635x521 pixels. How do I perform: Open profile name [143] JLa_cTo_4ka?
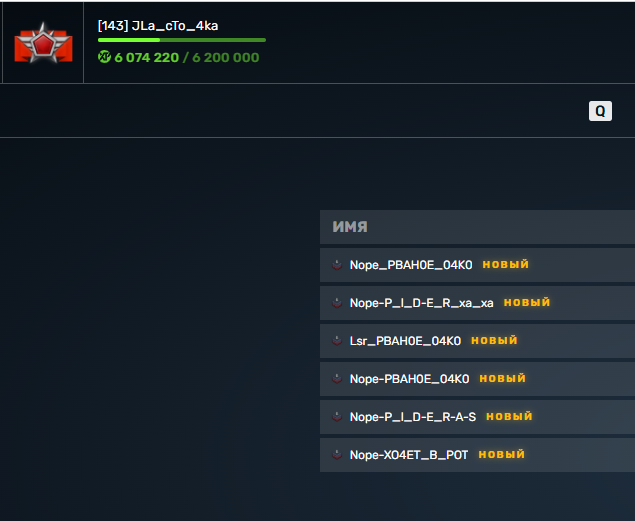(x=158, y=26)
